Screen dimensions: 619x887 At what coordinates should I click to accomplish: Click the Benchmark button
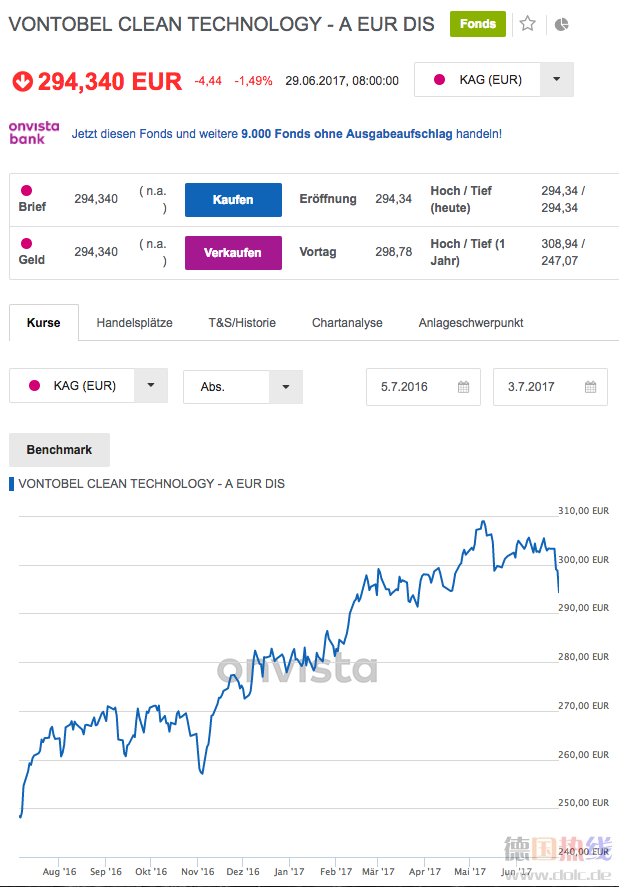click(59, 450)
